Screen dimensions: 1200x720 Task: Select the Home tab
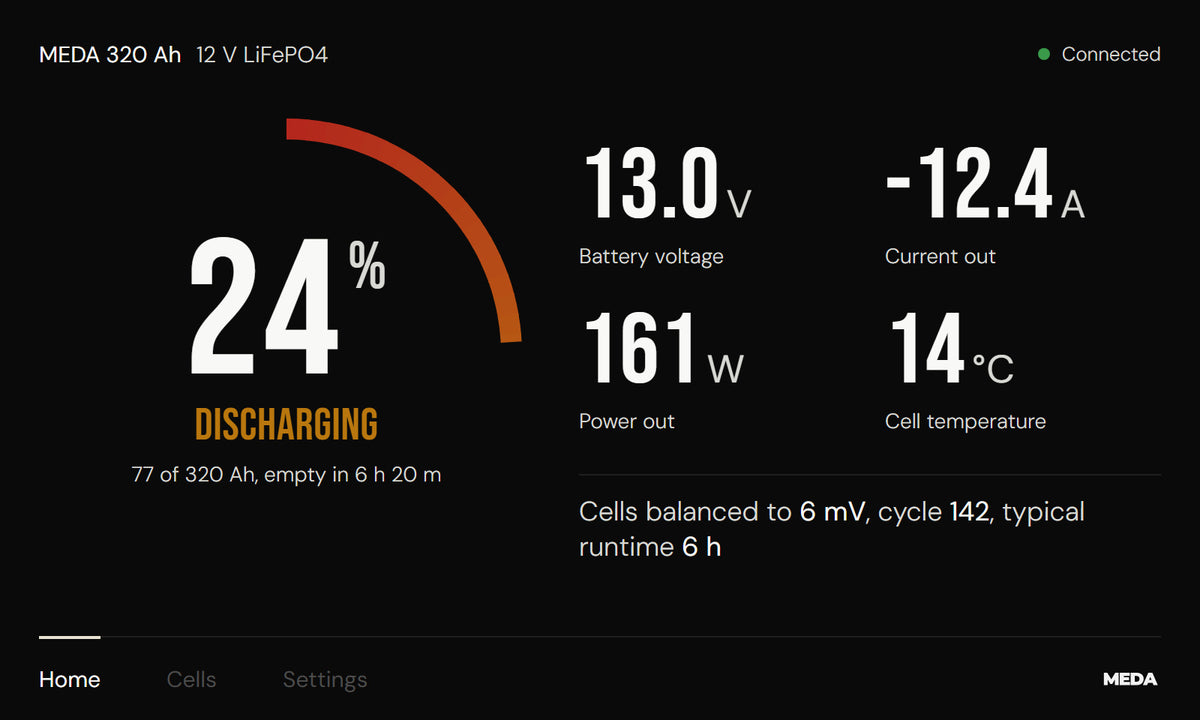(70, 680)
